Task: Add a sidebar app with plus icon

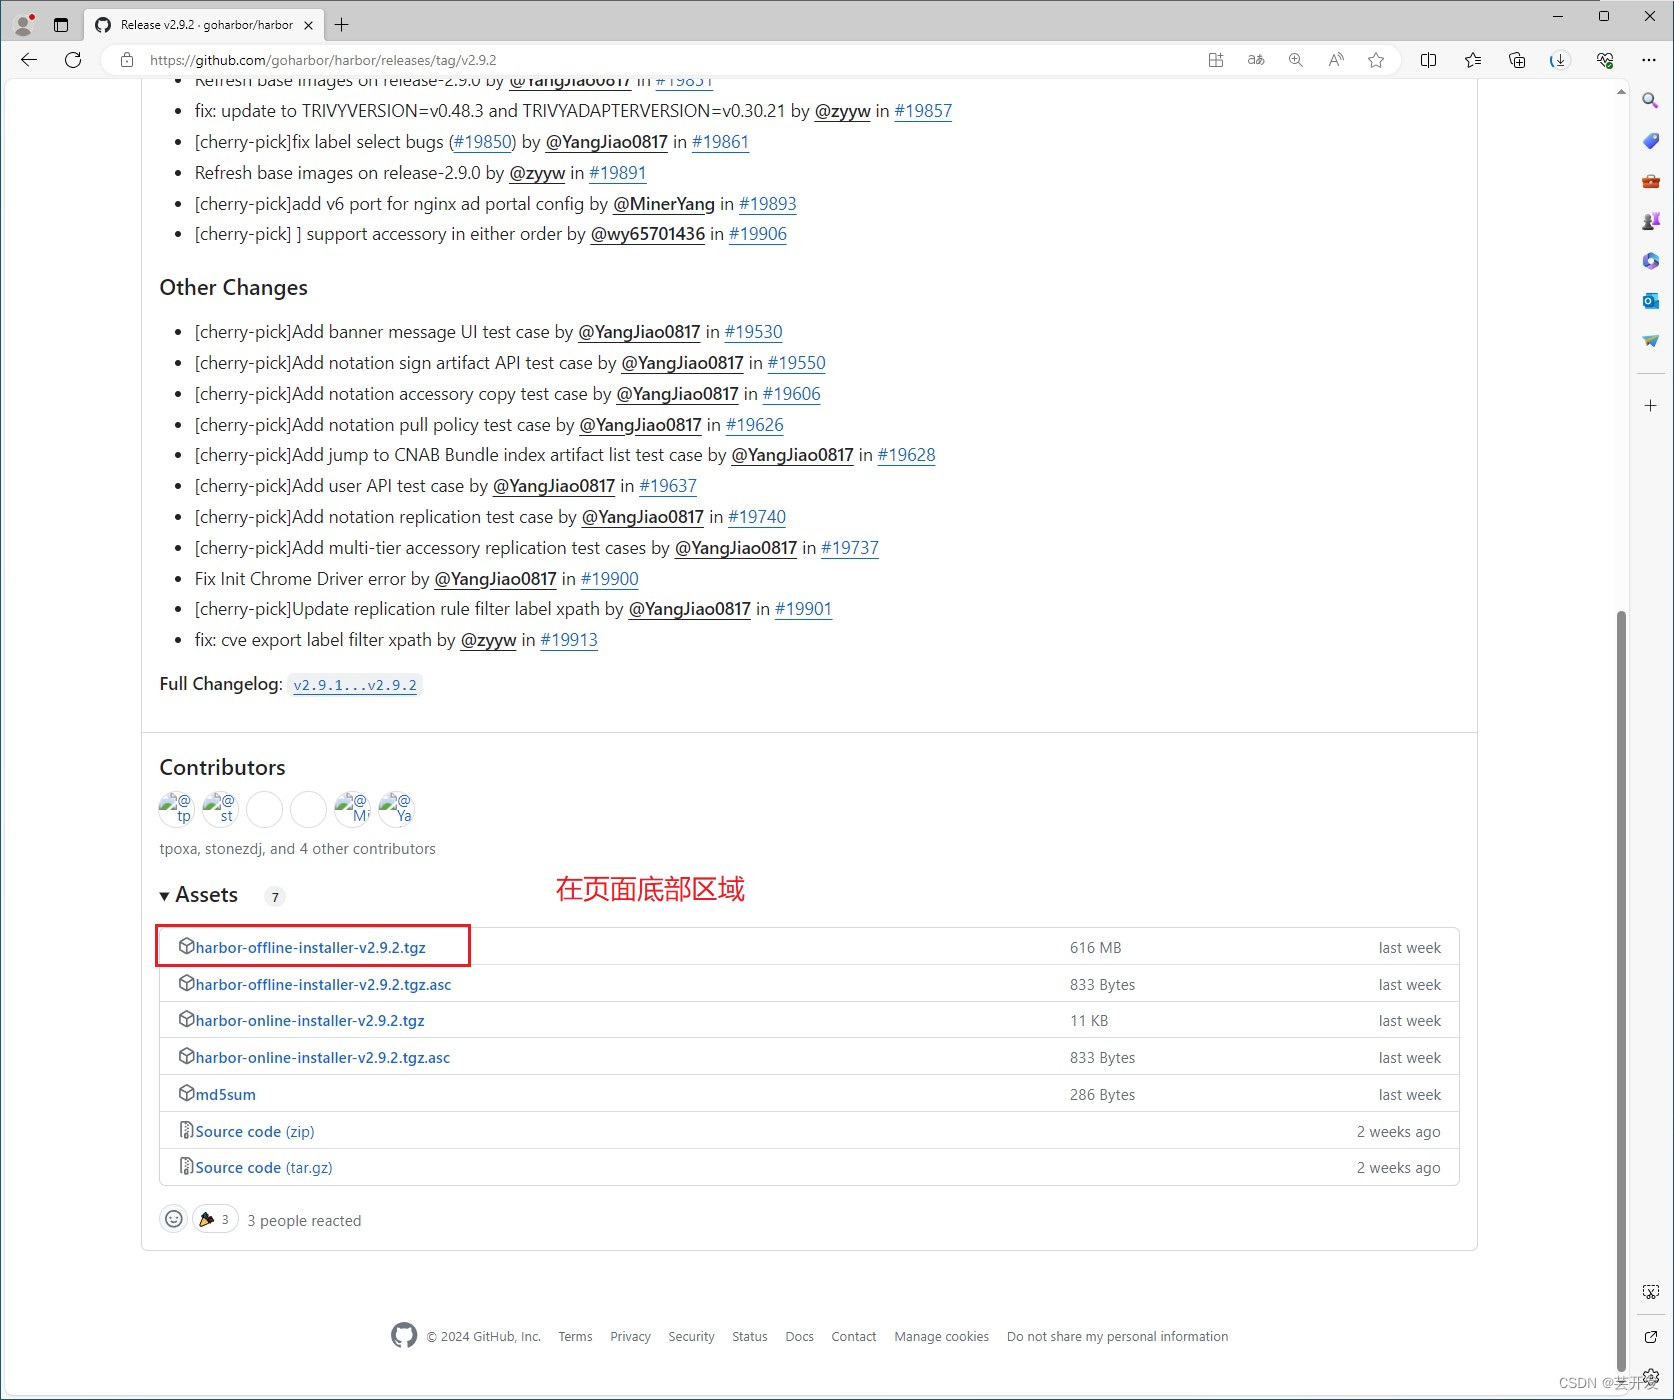Action: 1651,405
